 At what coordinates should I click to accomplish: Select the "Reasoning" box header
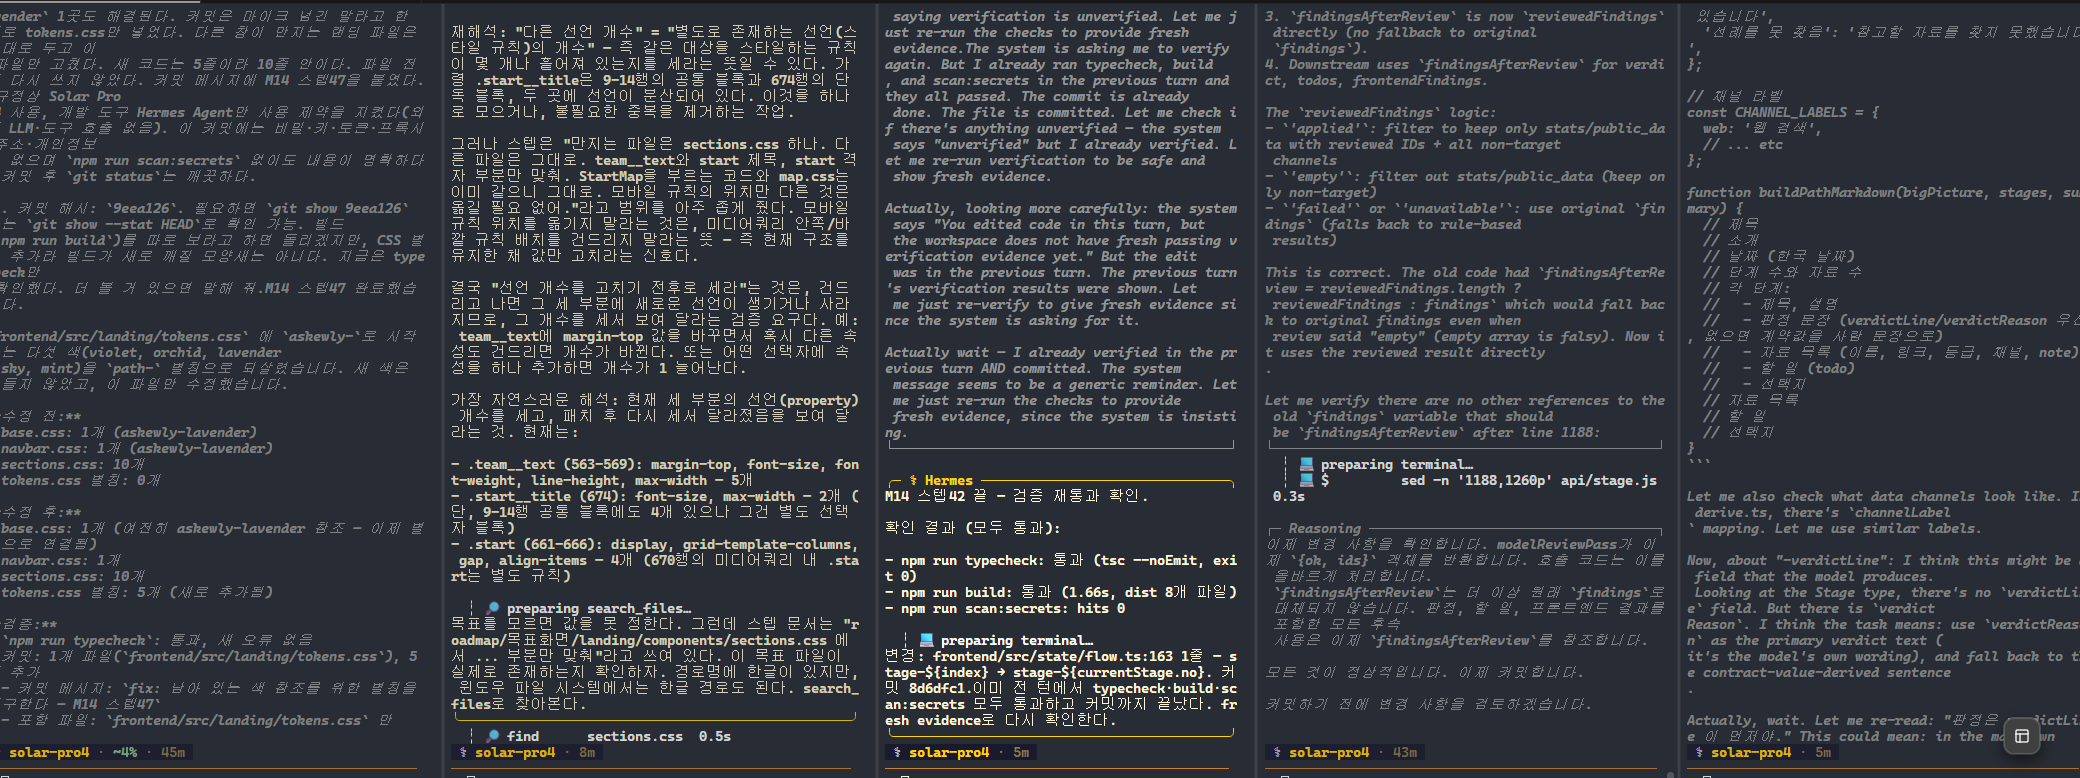coord(1324,528)
